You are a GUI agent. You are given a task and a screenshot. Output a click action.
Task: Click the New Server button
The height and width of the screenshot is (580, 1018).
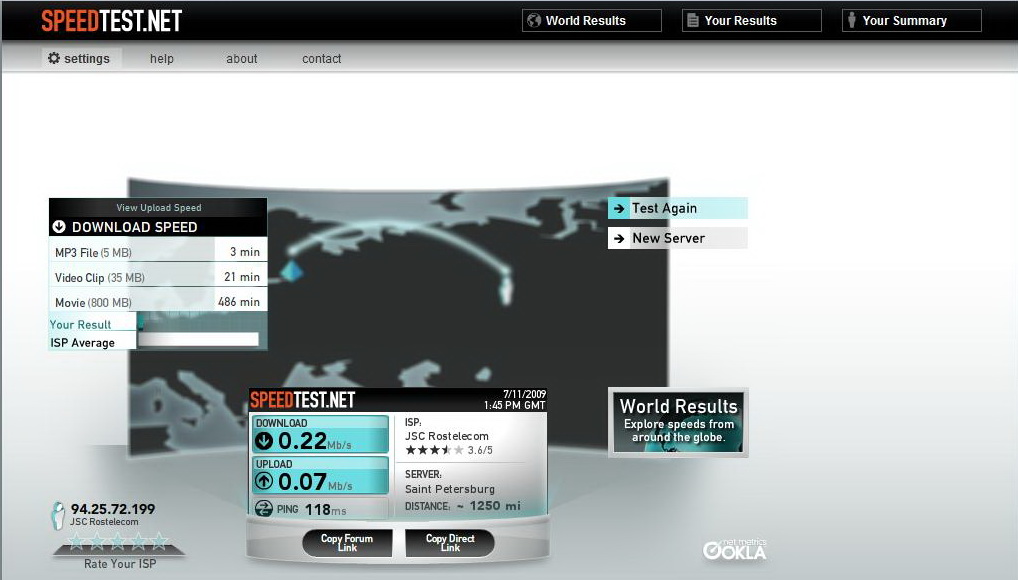click(678, 238)
